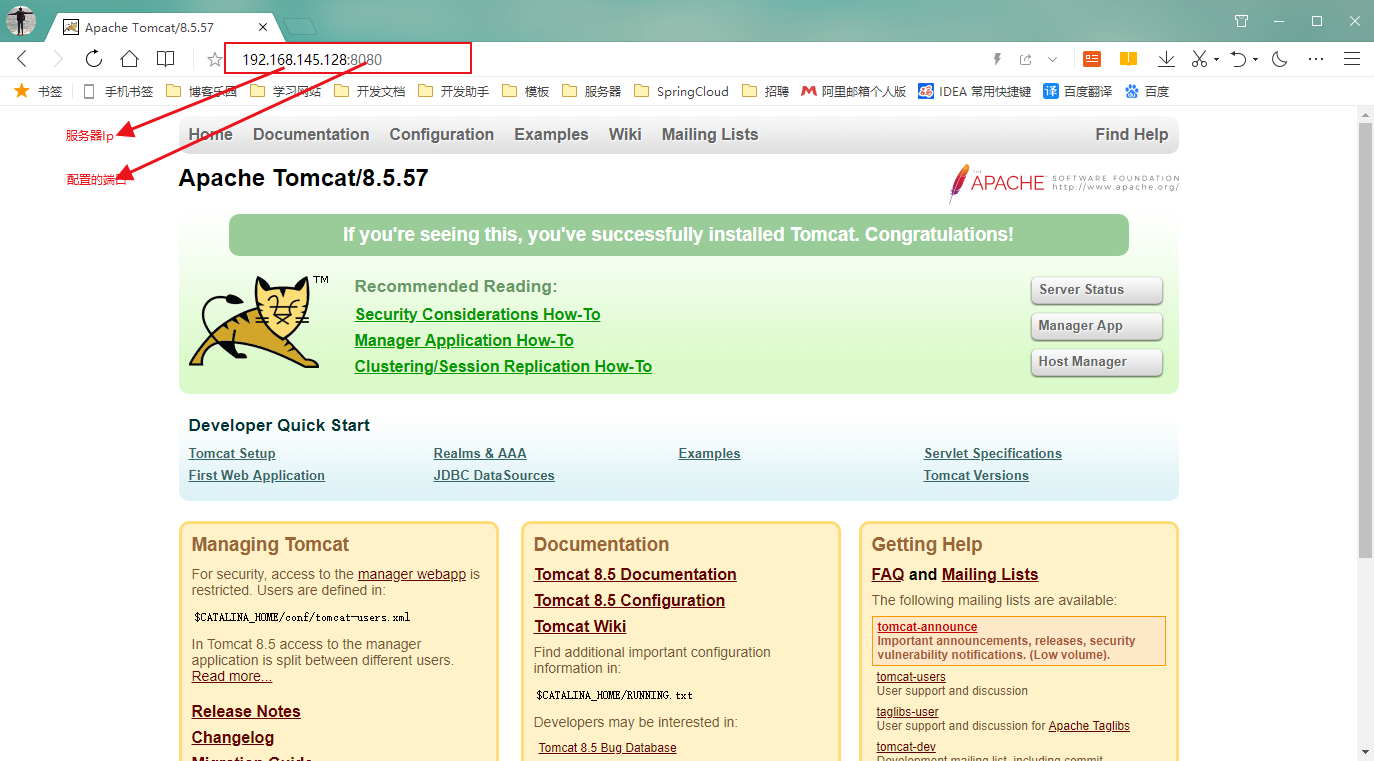Click the share page icon in the address bar

(x=1025, y=59)
